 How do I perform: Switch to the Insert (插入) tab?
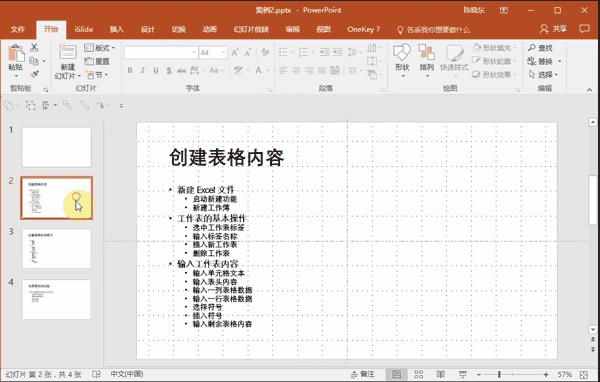(x=116, y=29)
